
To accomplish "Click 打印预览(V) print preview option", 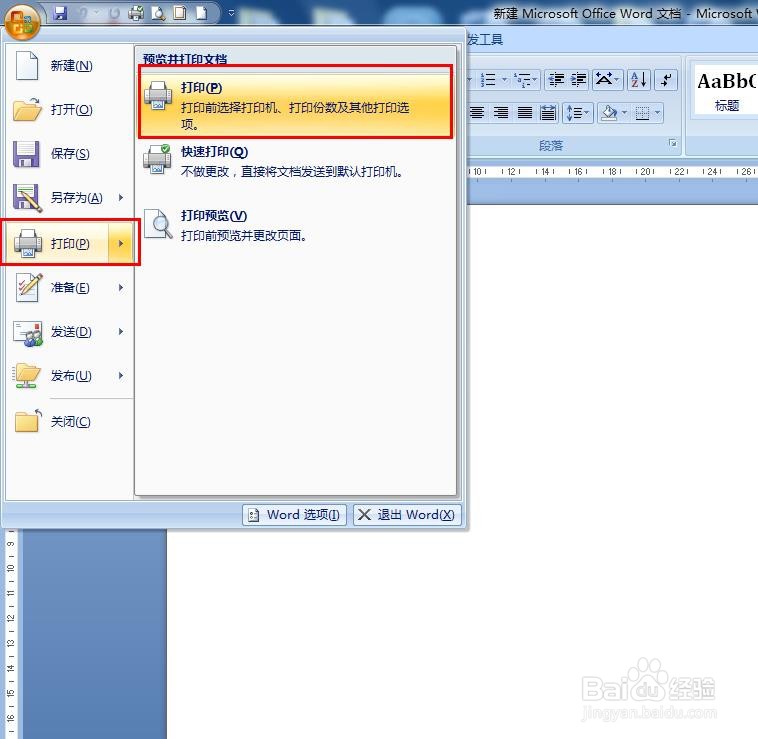I will click(295, 226).
